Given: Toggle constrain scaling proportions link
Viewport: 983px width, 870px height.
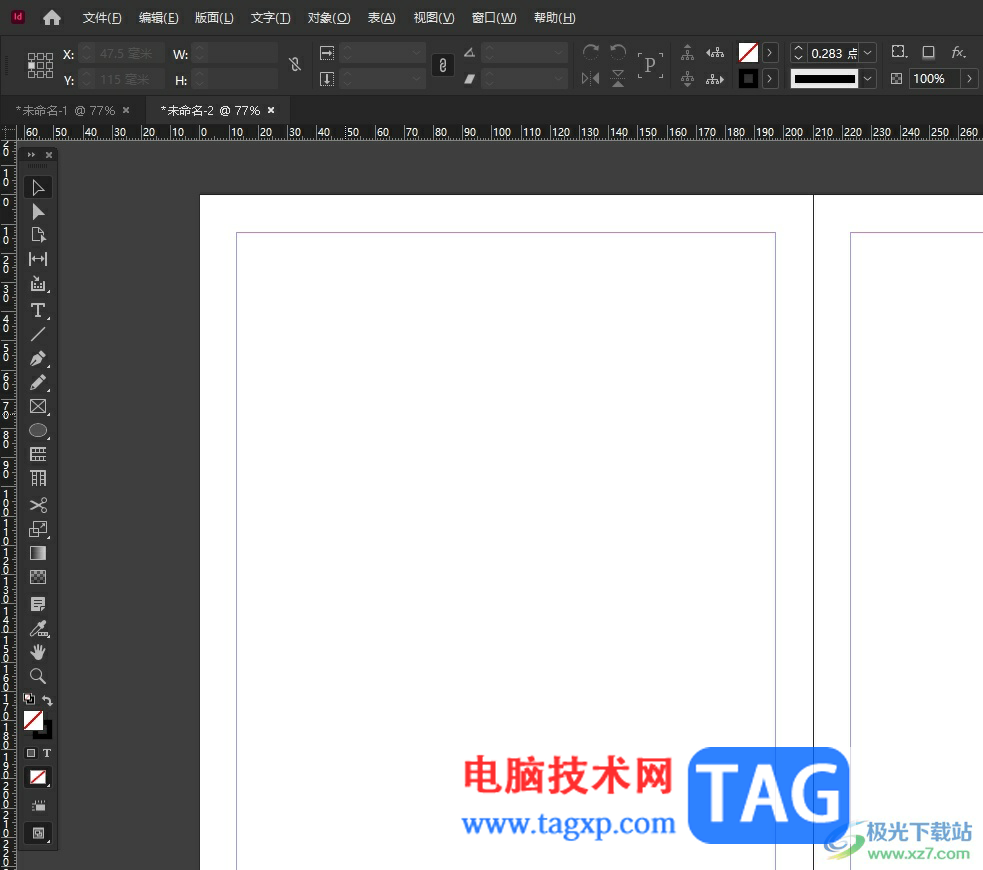Looking at the screenshot, I should 443,65.
